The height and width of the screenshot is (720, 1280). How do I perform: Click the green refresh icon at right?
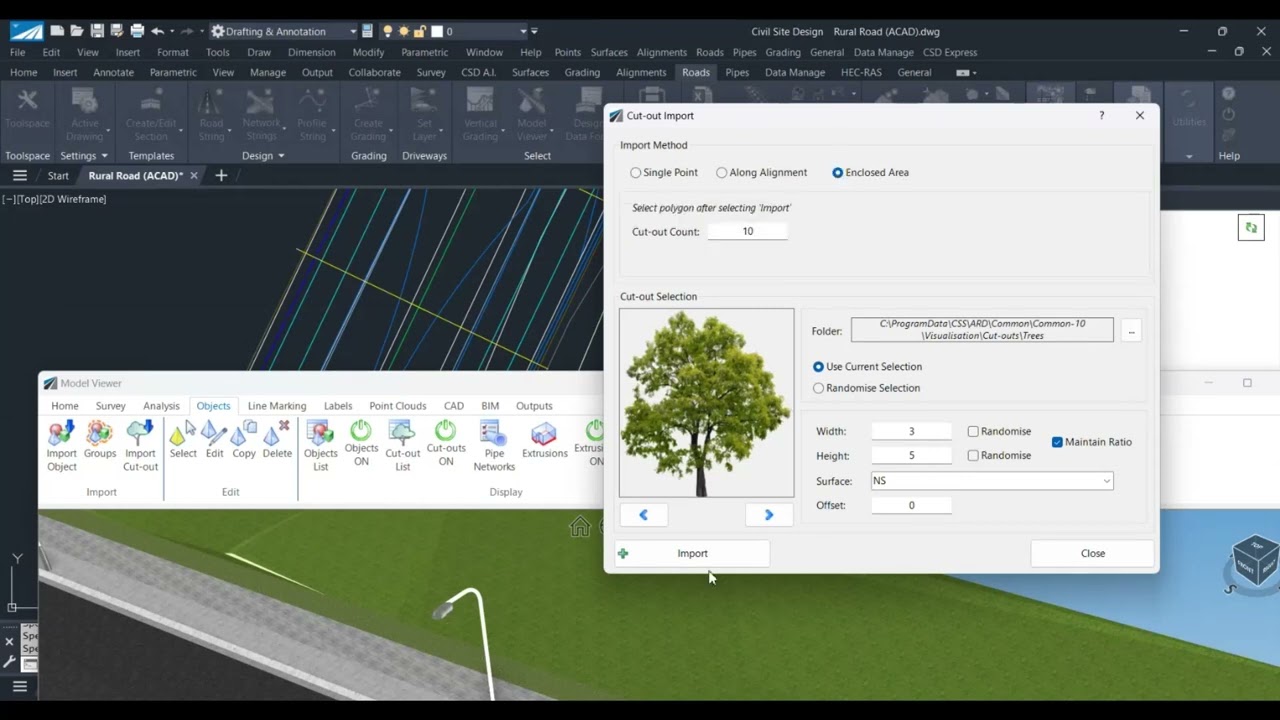click(x=1251, y=228)
